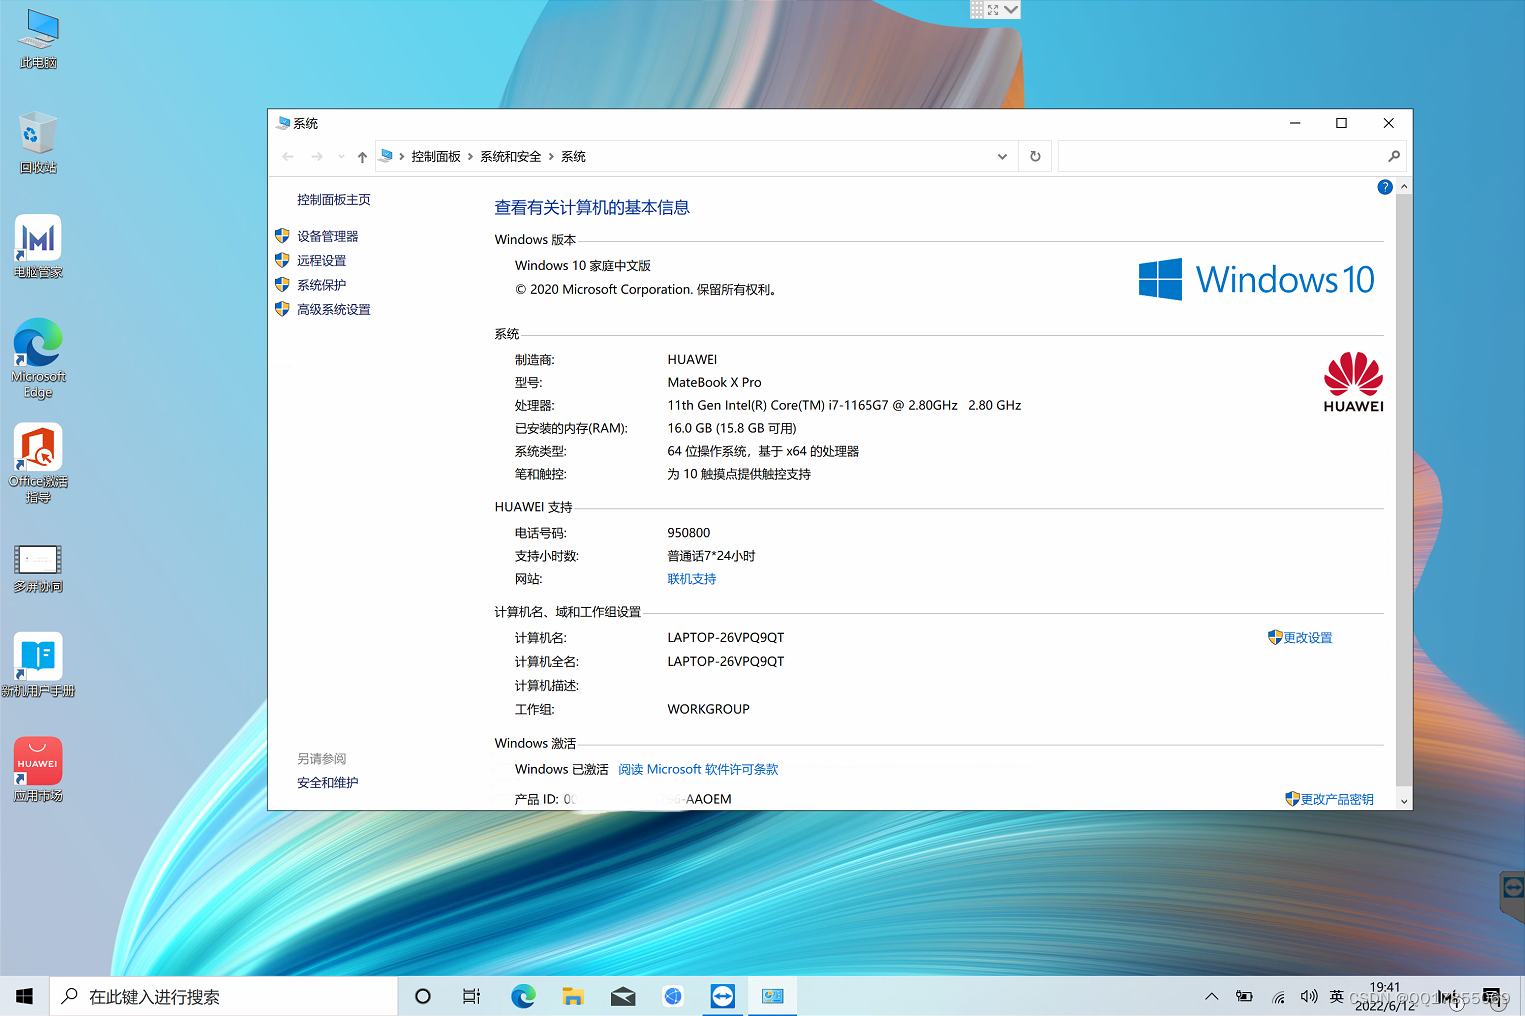Open the 多屏协同 desktop icon
Image resolution: width=1525 pixels, height=1016 pixels.
tap(39, 567)
